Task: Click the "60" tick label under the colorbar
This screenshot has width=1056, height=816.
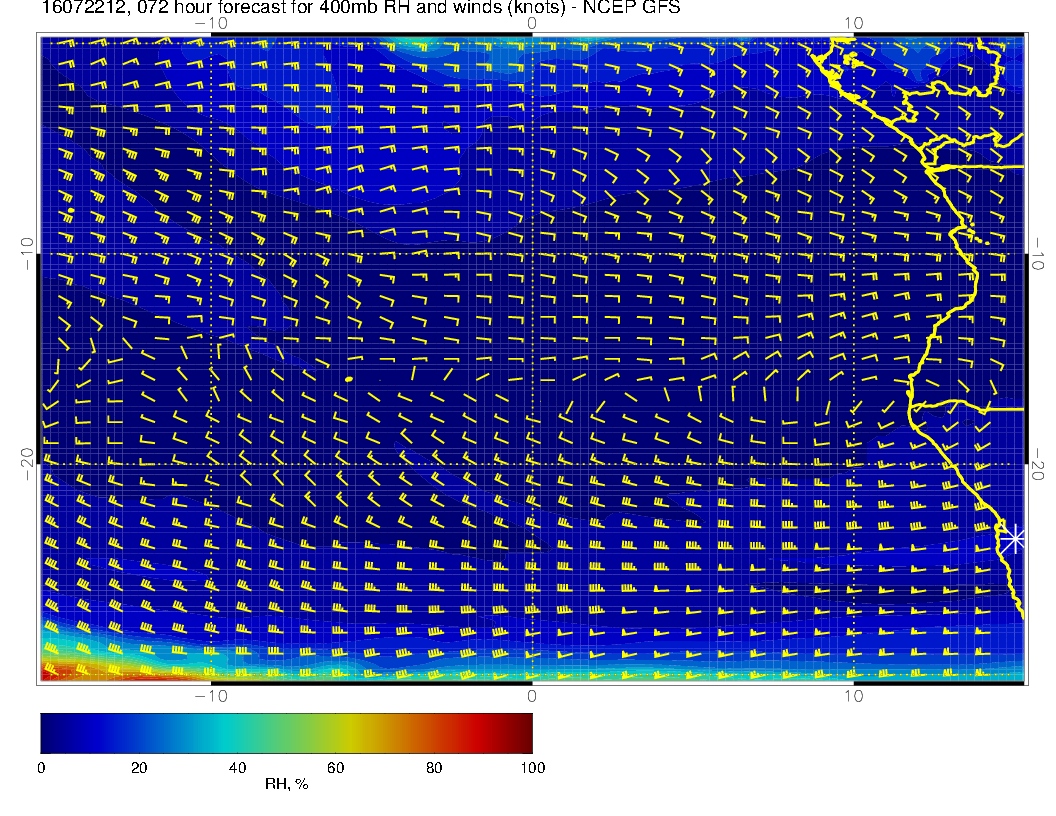Action: click(x=335, y=768)
